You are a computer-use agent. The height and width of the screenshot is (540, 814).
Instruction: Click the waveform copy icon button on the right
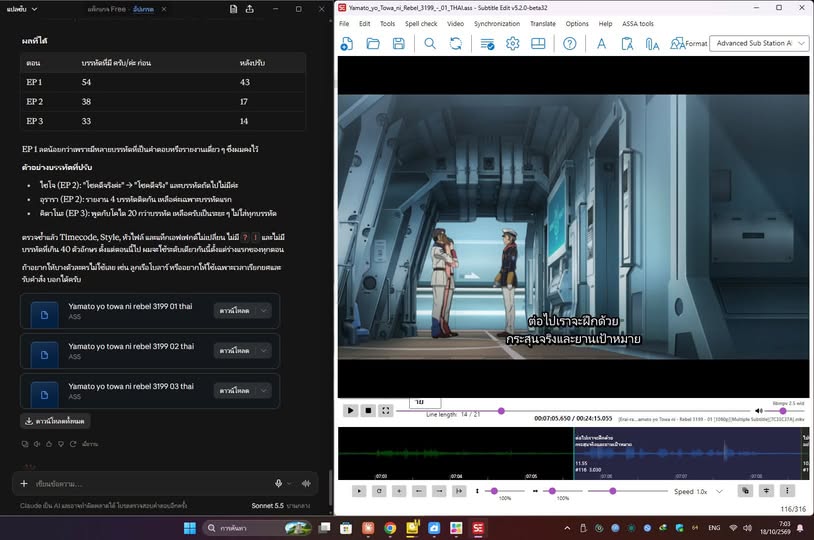[x=745, y=491]
